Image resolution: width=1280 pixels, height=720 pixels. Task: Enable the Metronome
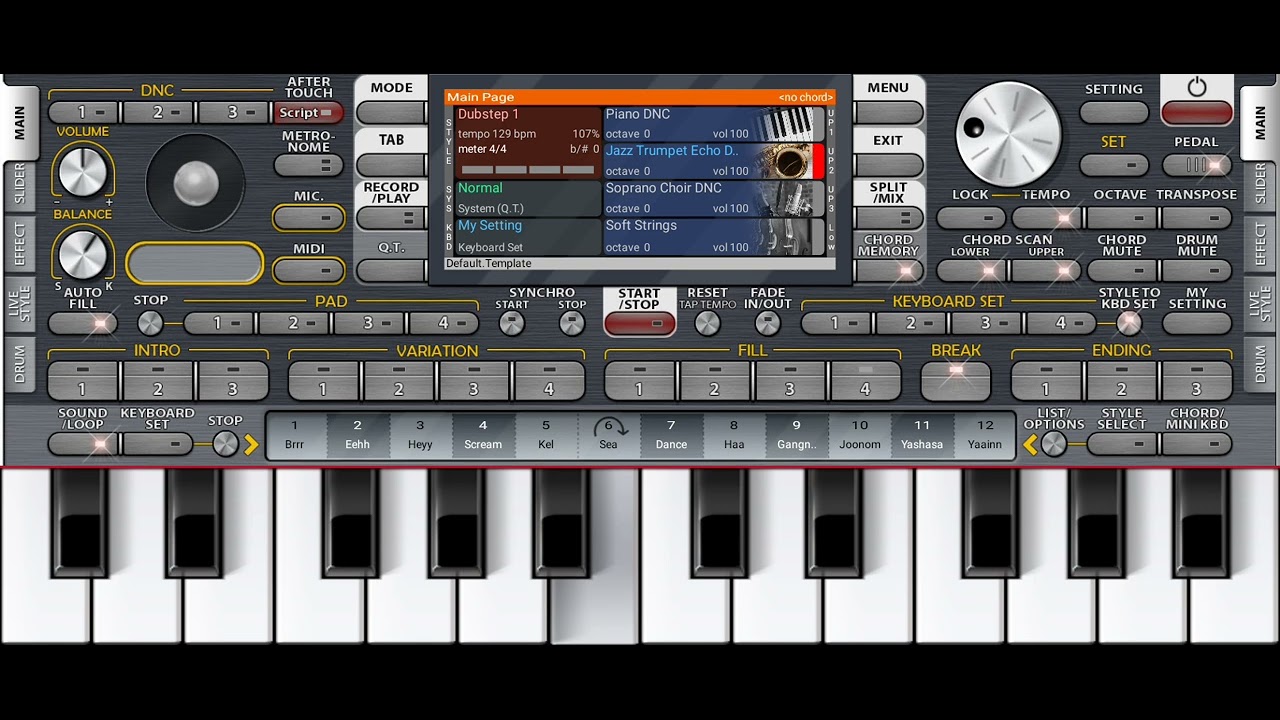point(308,165)
